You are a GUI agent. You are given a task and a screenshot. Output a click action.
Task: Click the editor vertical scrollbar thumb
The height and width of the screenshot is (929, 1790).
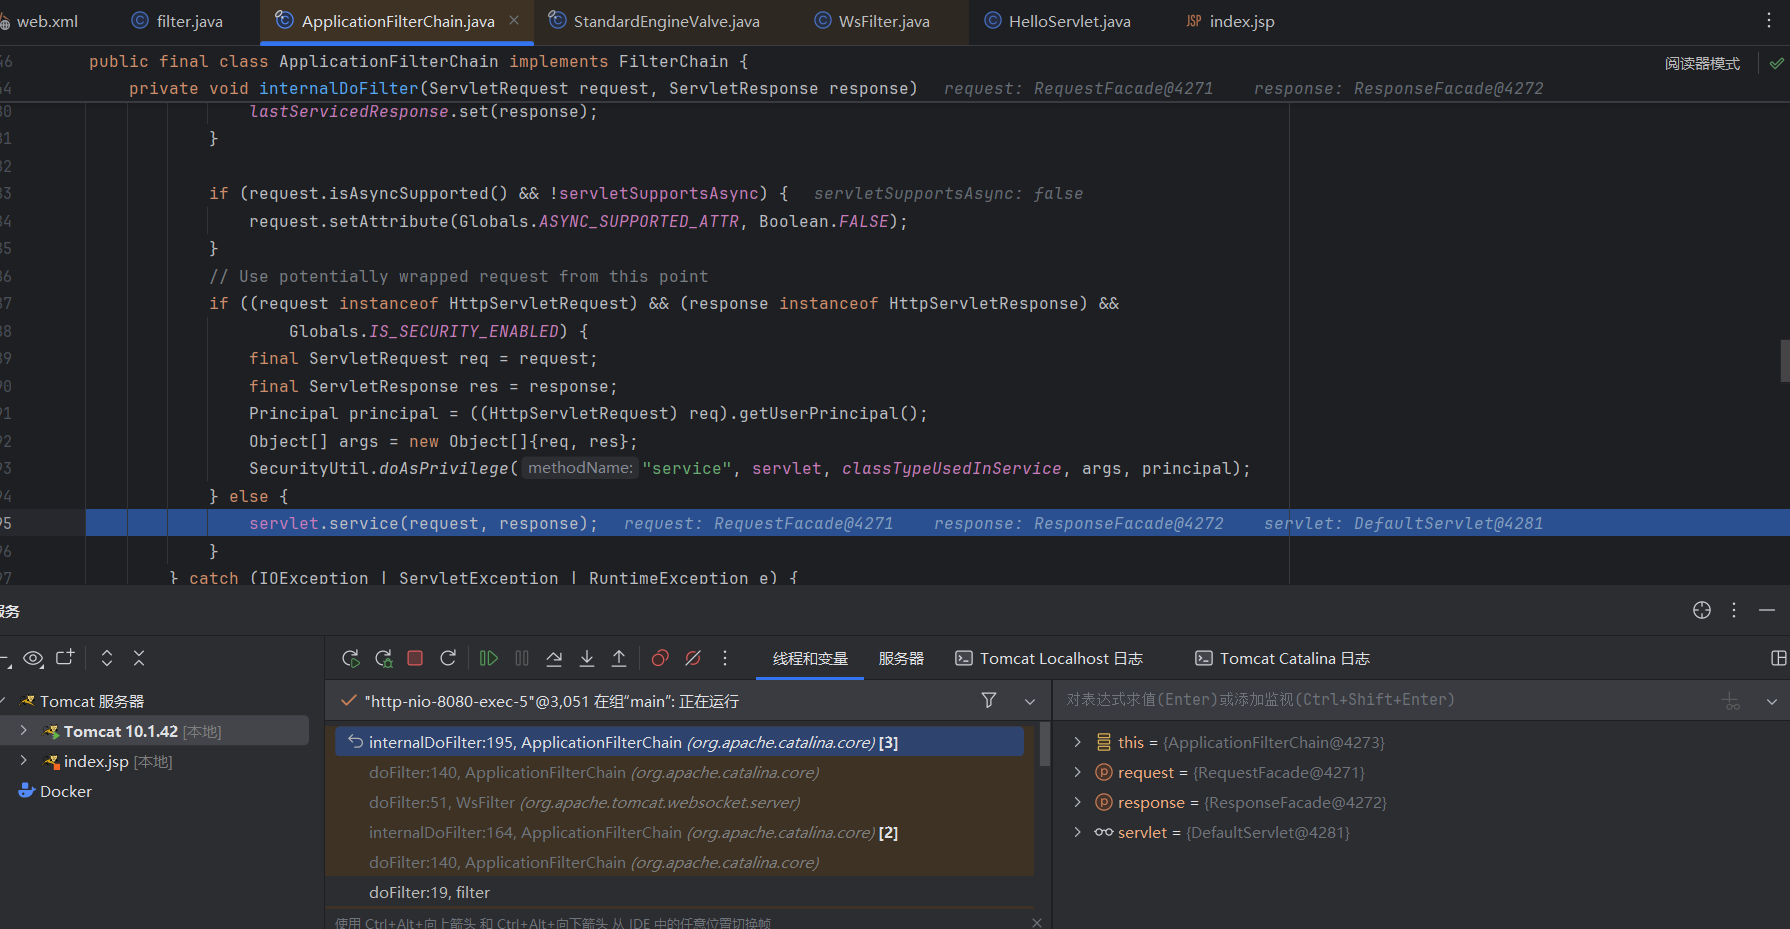[x=1784, y=361]
